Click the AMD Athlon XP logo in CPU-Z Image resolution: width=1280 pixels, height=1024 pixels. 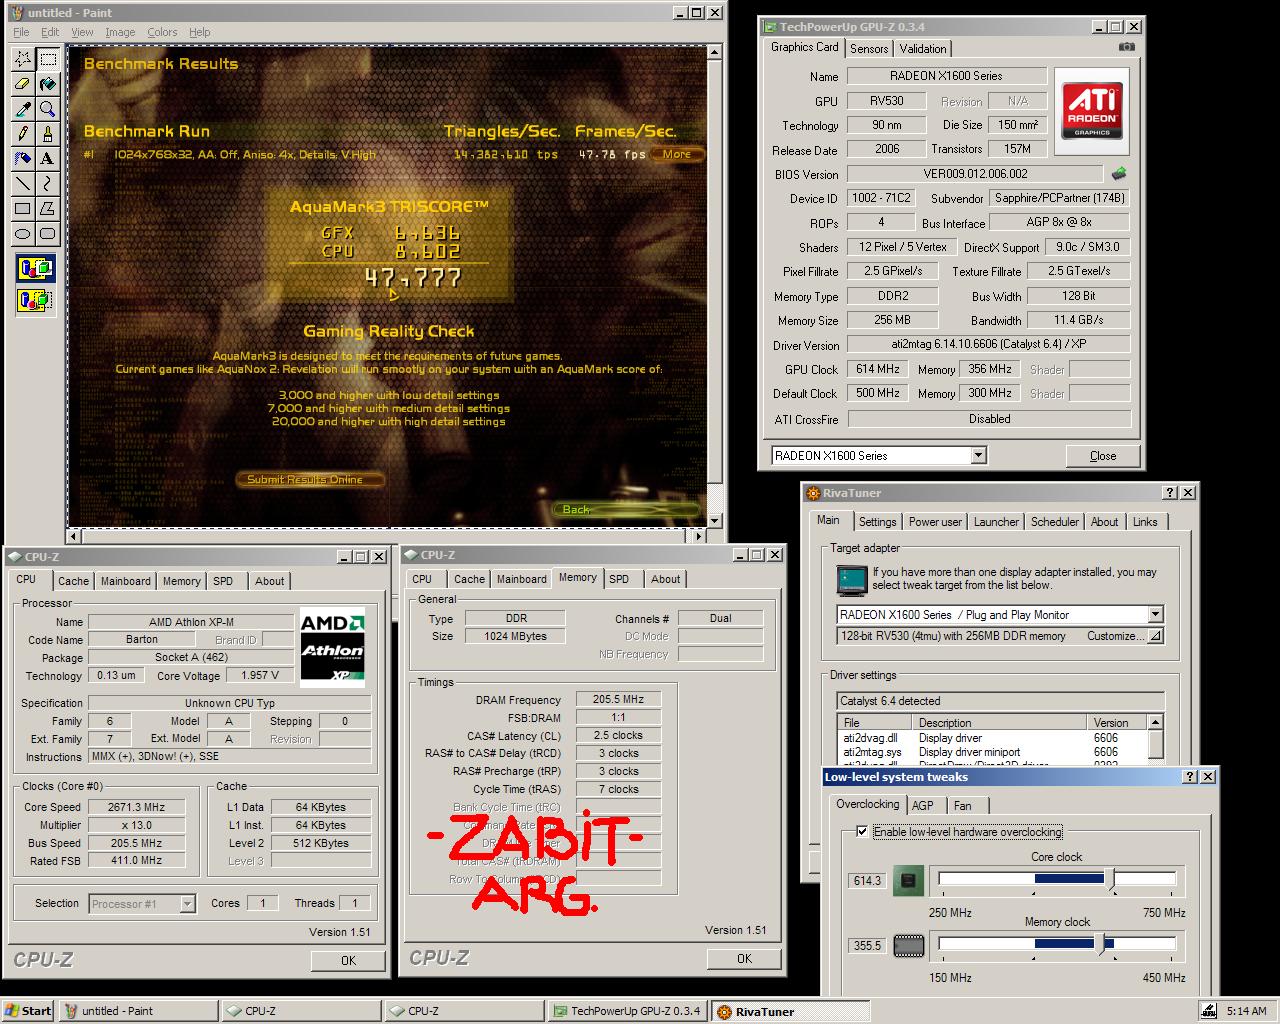point(332,646)
